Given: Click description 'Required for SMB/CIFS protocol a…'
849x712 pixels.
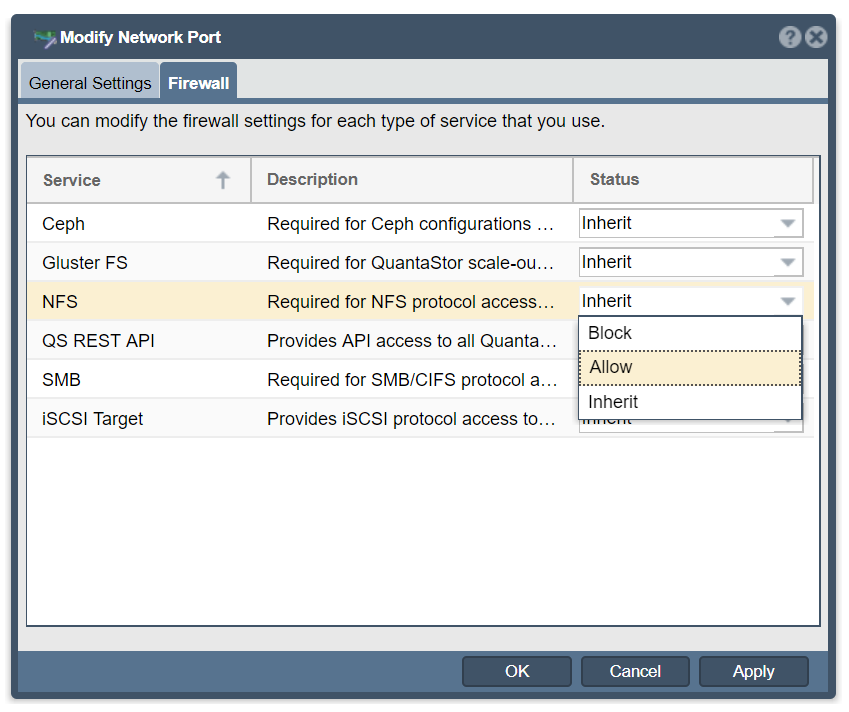Looking at the screenshot, I should [413, 380].
